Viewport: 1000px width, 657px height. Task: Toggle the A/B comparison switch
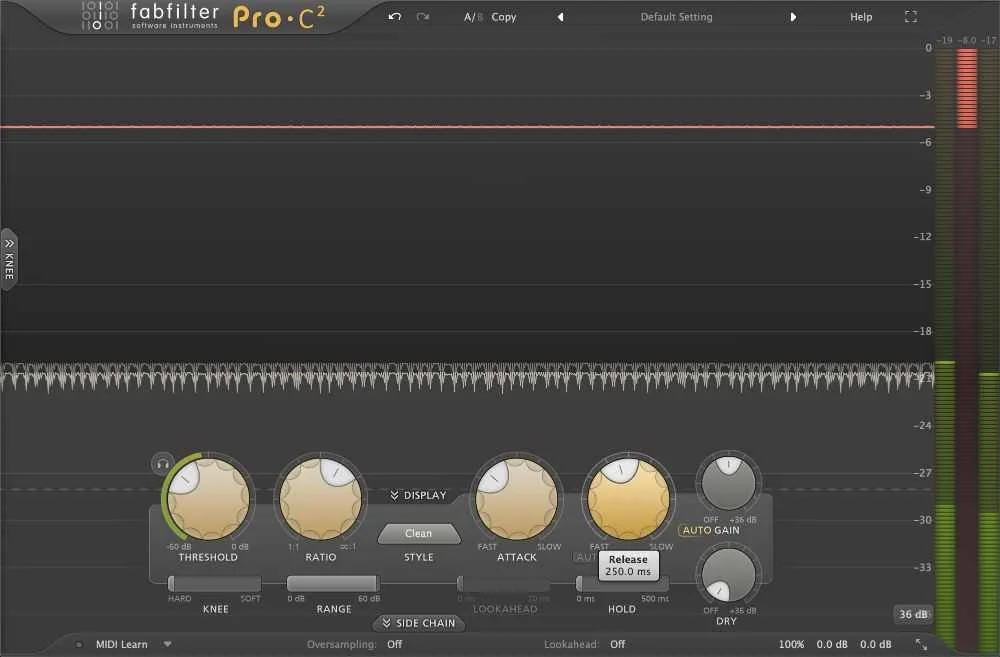(x=473, y=17)
